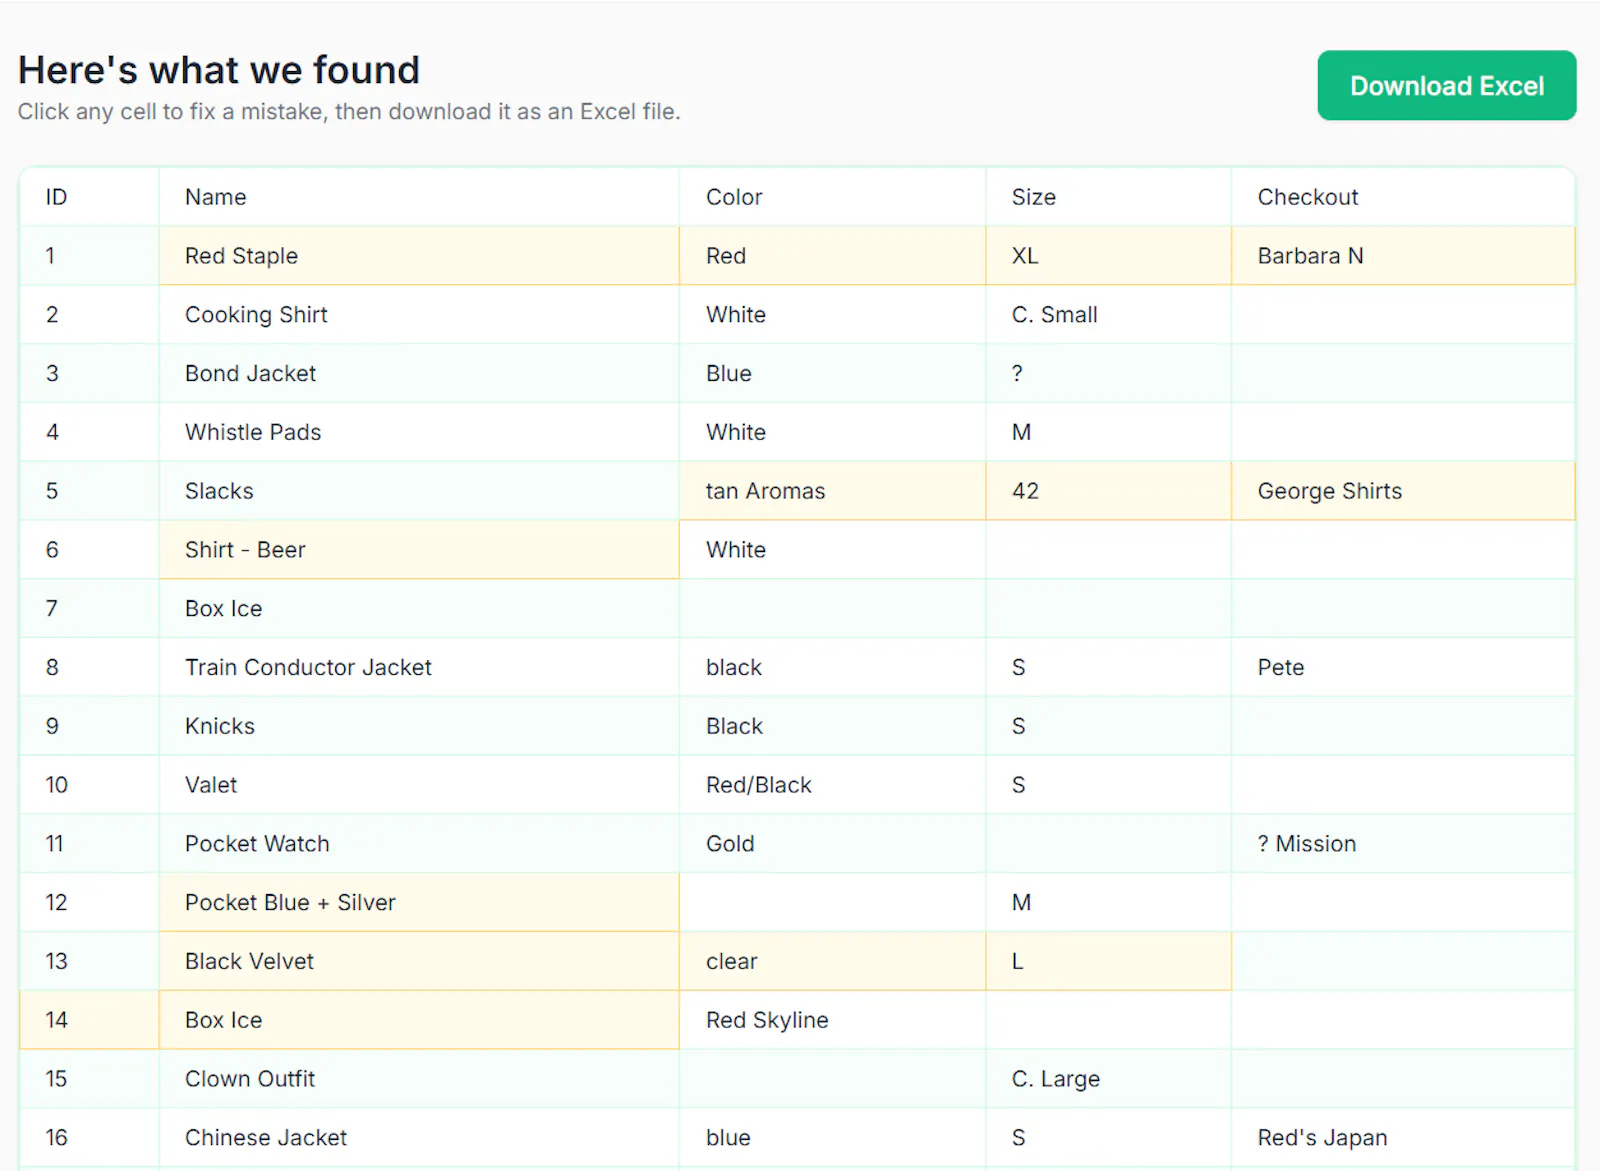Select the Checkout column header
Viewport: 1600px width, 1171px height.
click(x=1403, y=197)
